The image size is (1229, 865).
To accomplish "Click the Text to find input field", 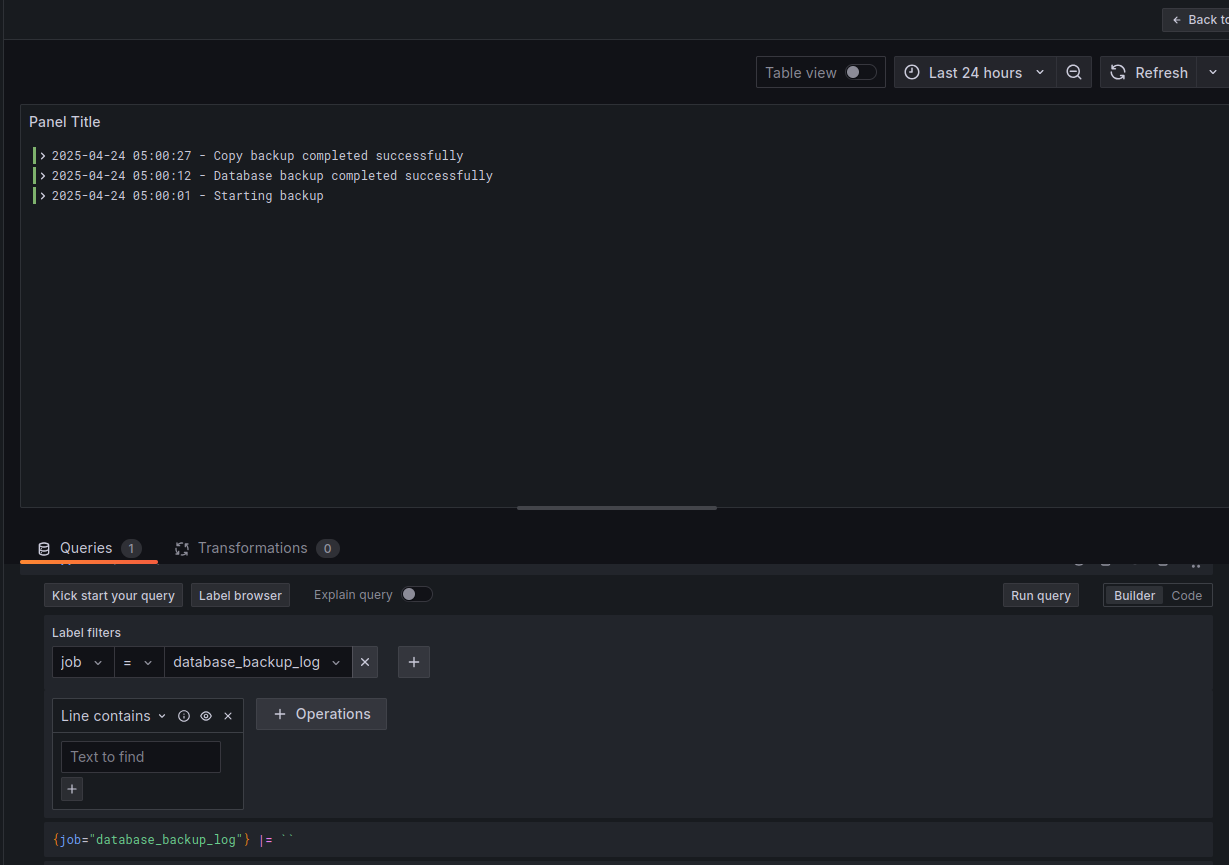I will 140,757.
